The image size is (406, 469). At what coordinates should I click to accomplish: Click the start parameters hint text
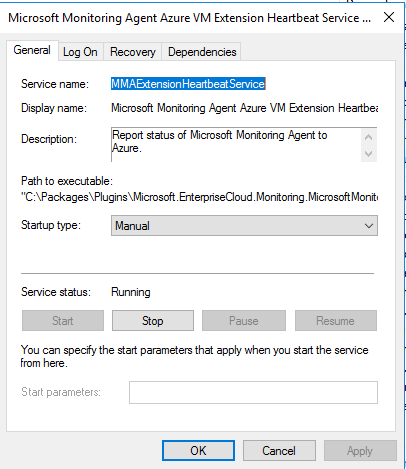194,356
